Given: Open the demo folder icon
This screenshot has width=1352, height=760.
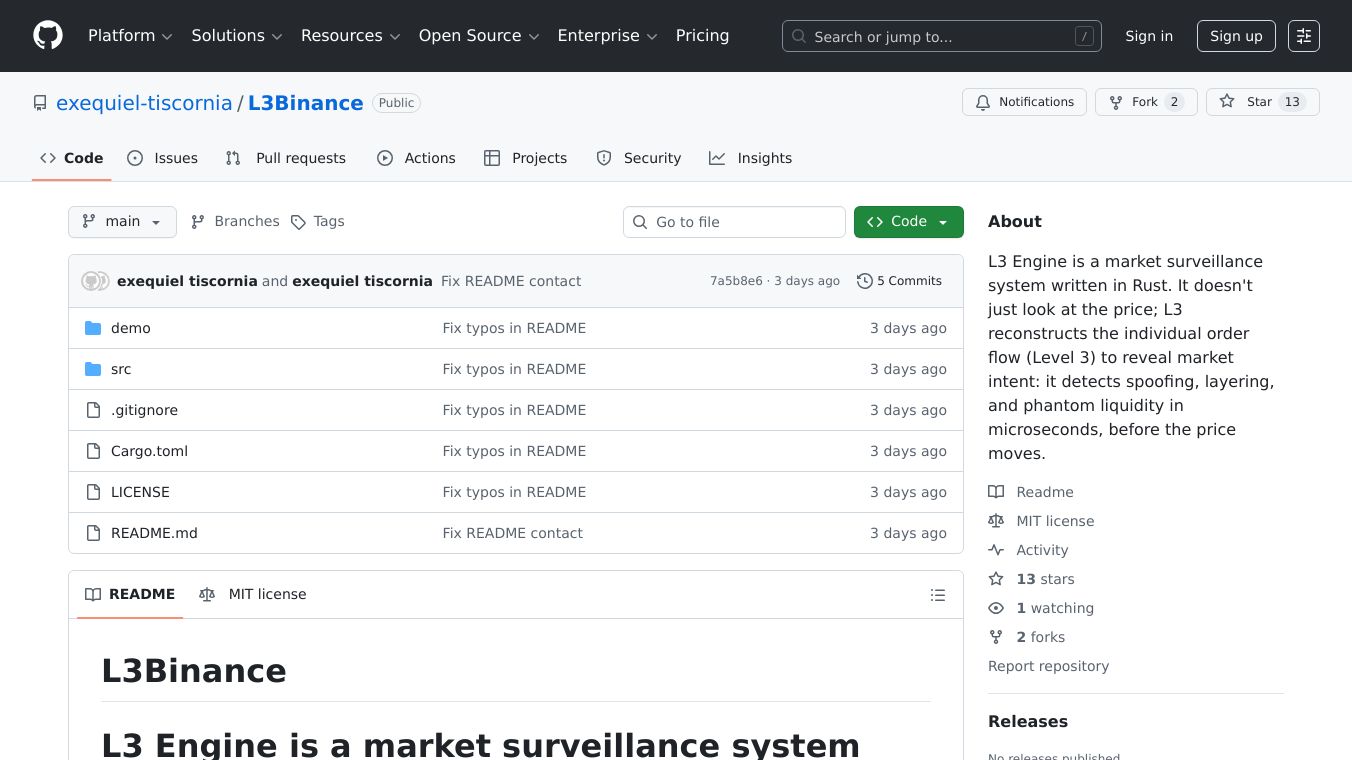Looking at the screenshot, I should pos(94,327).
